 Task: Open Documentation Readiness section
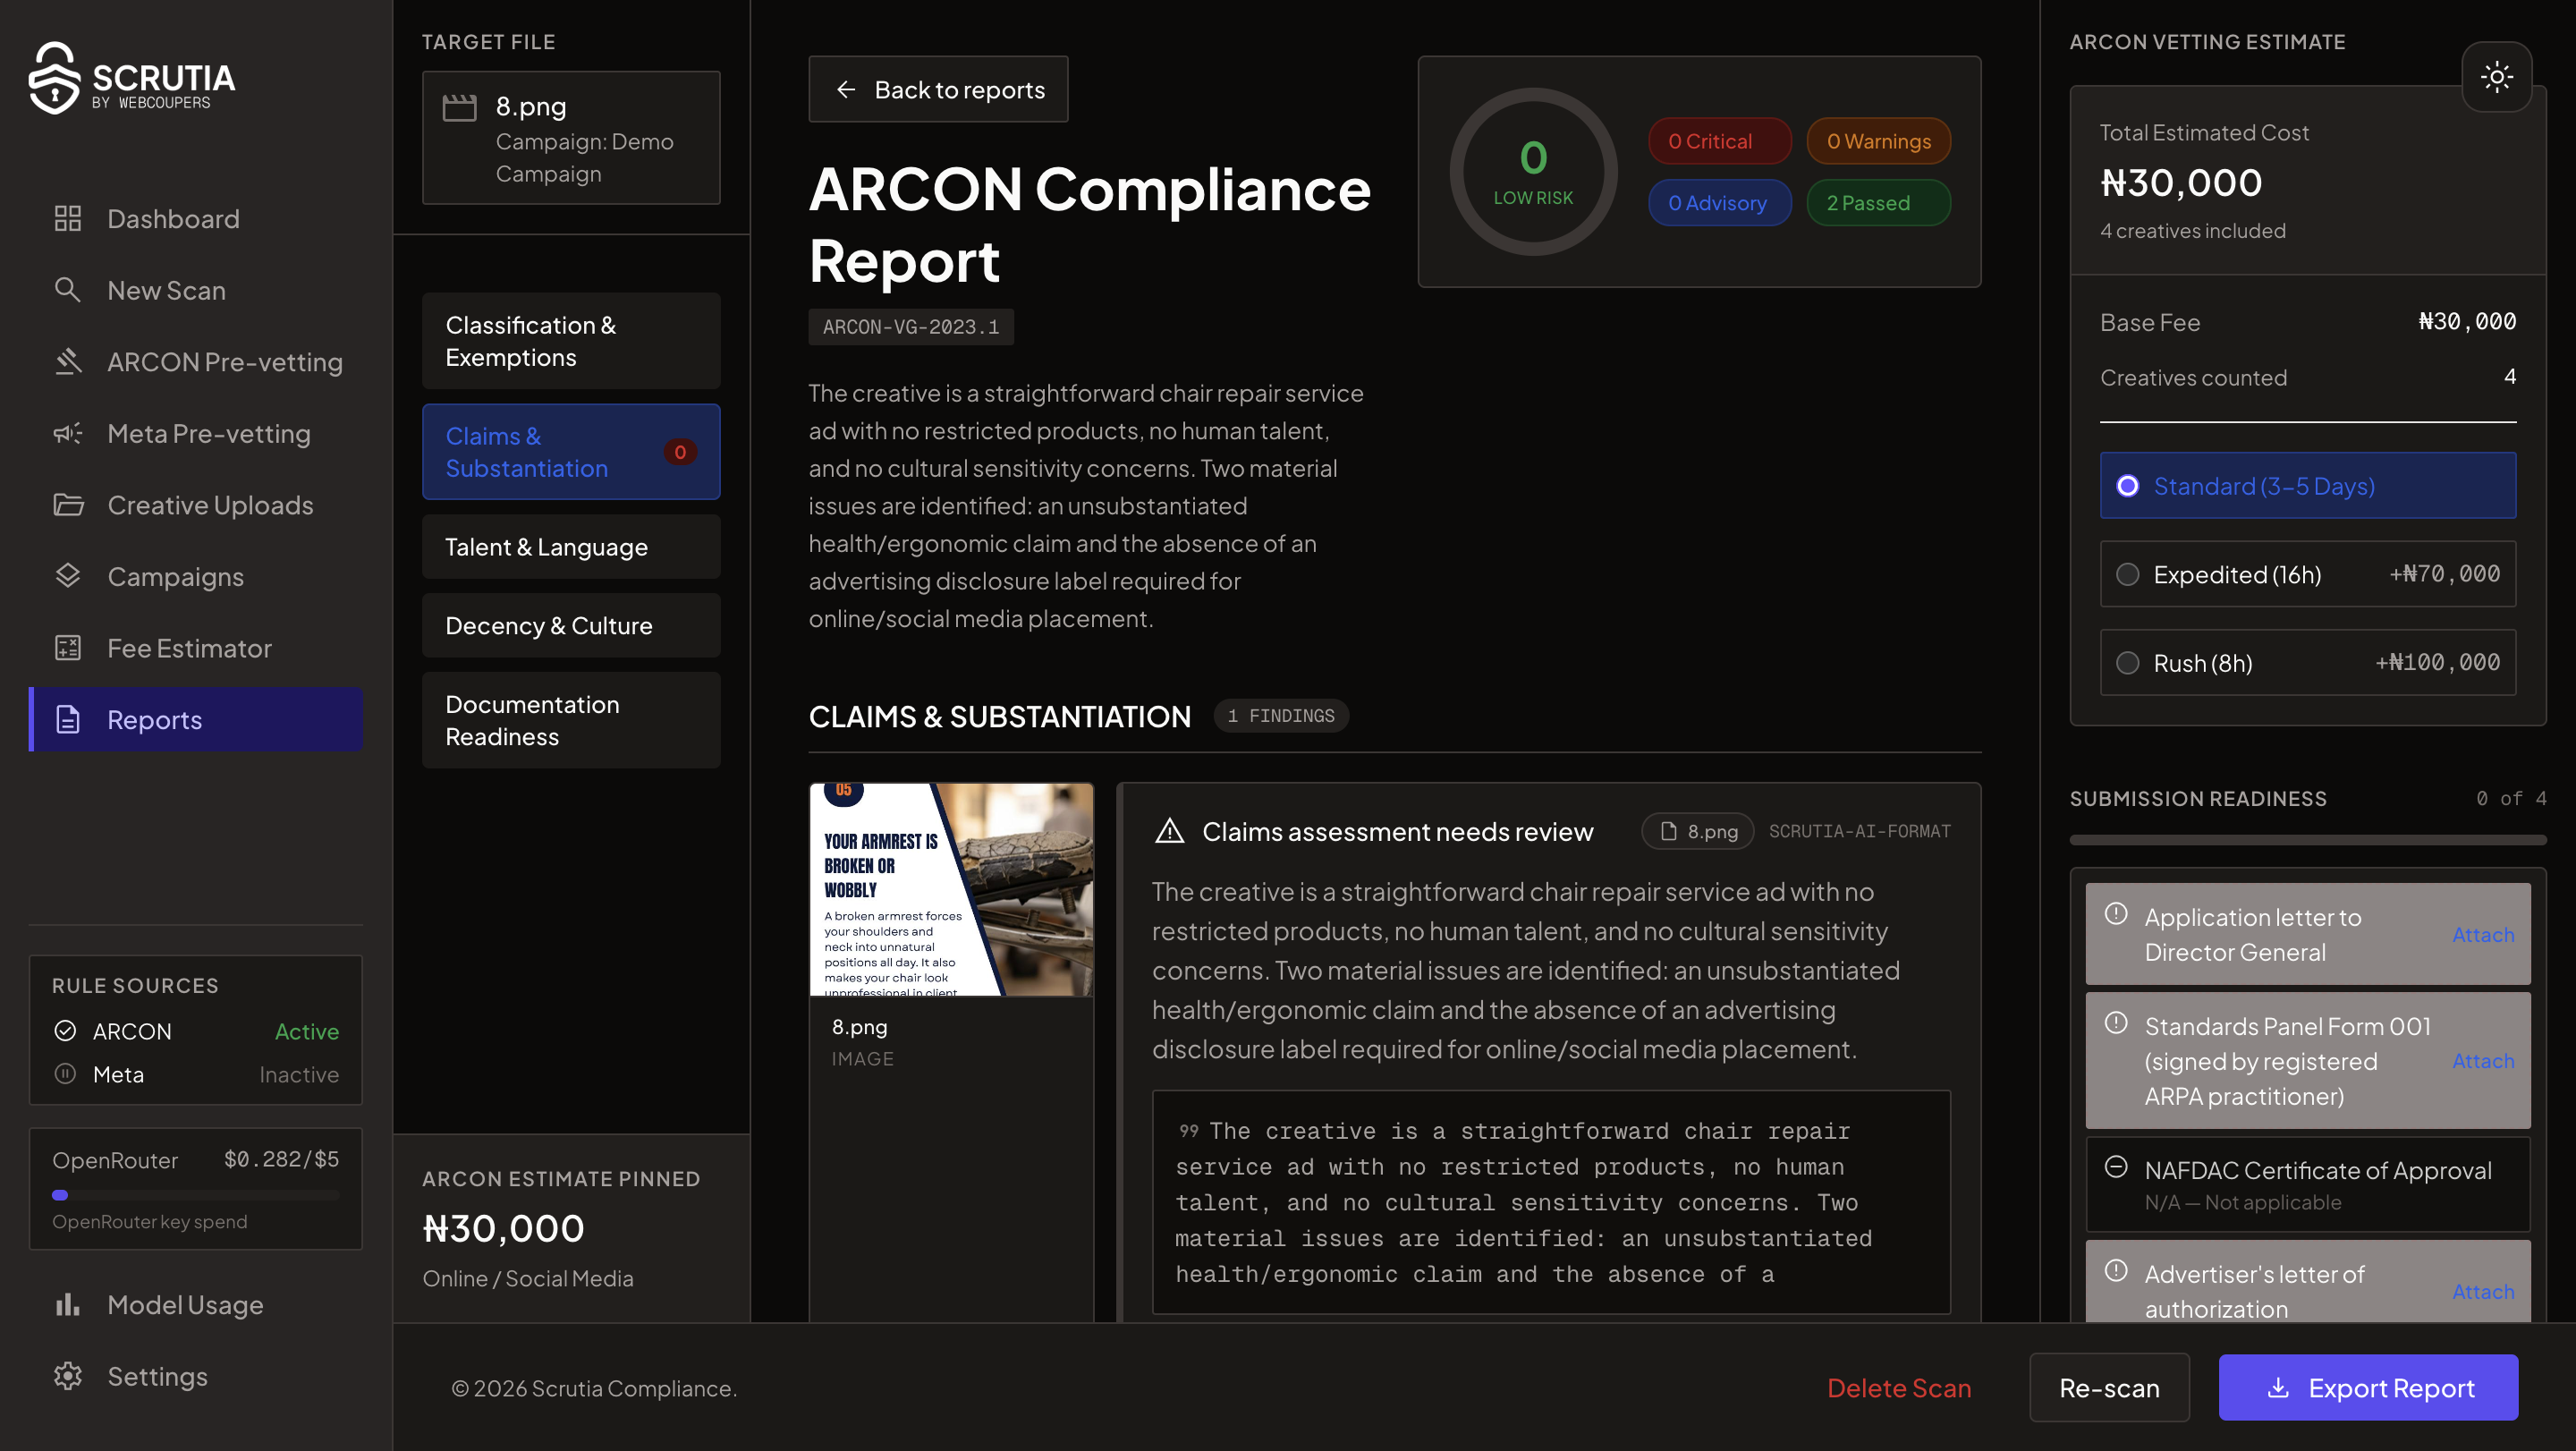571,720
